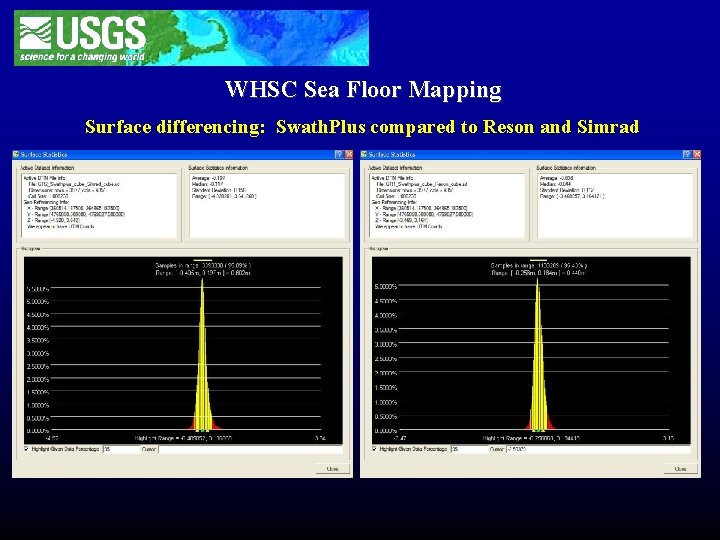
Task: Click the Highlight Range text below left histogram
Action: [184, 439]
